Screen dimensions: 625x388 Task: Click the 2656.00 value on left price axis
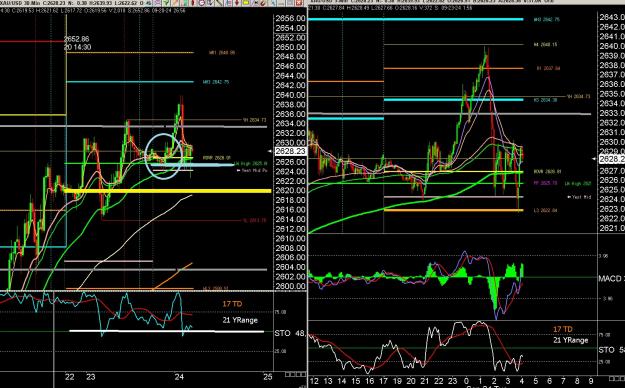[290, 18]
